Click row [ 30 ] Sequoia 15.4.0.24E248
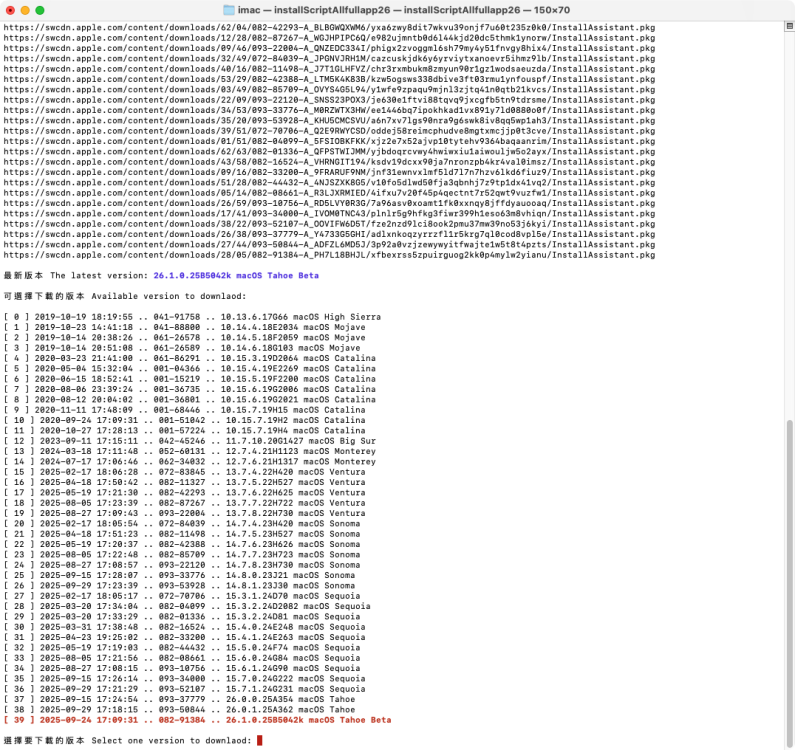The height and width of the screenshot is (750, 795). (185, 627)
